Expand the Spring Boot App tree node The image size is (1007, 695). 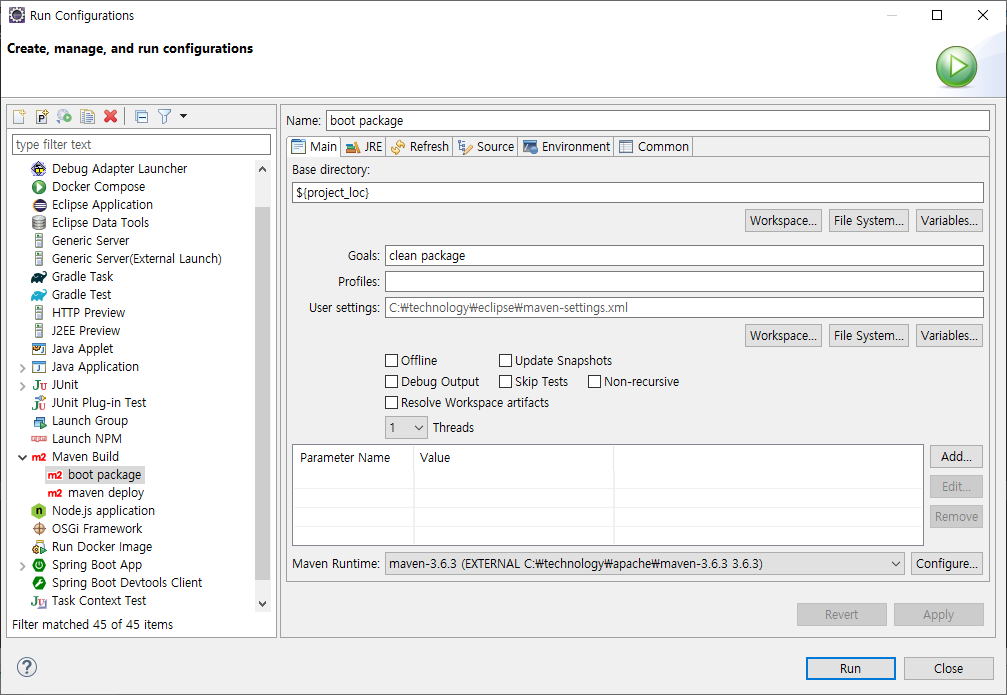click(22, 565)
